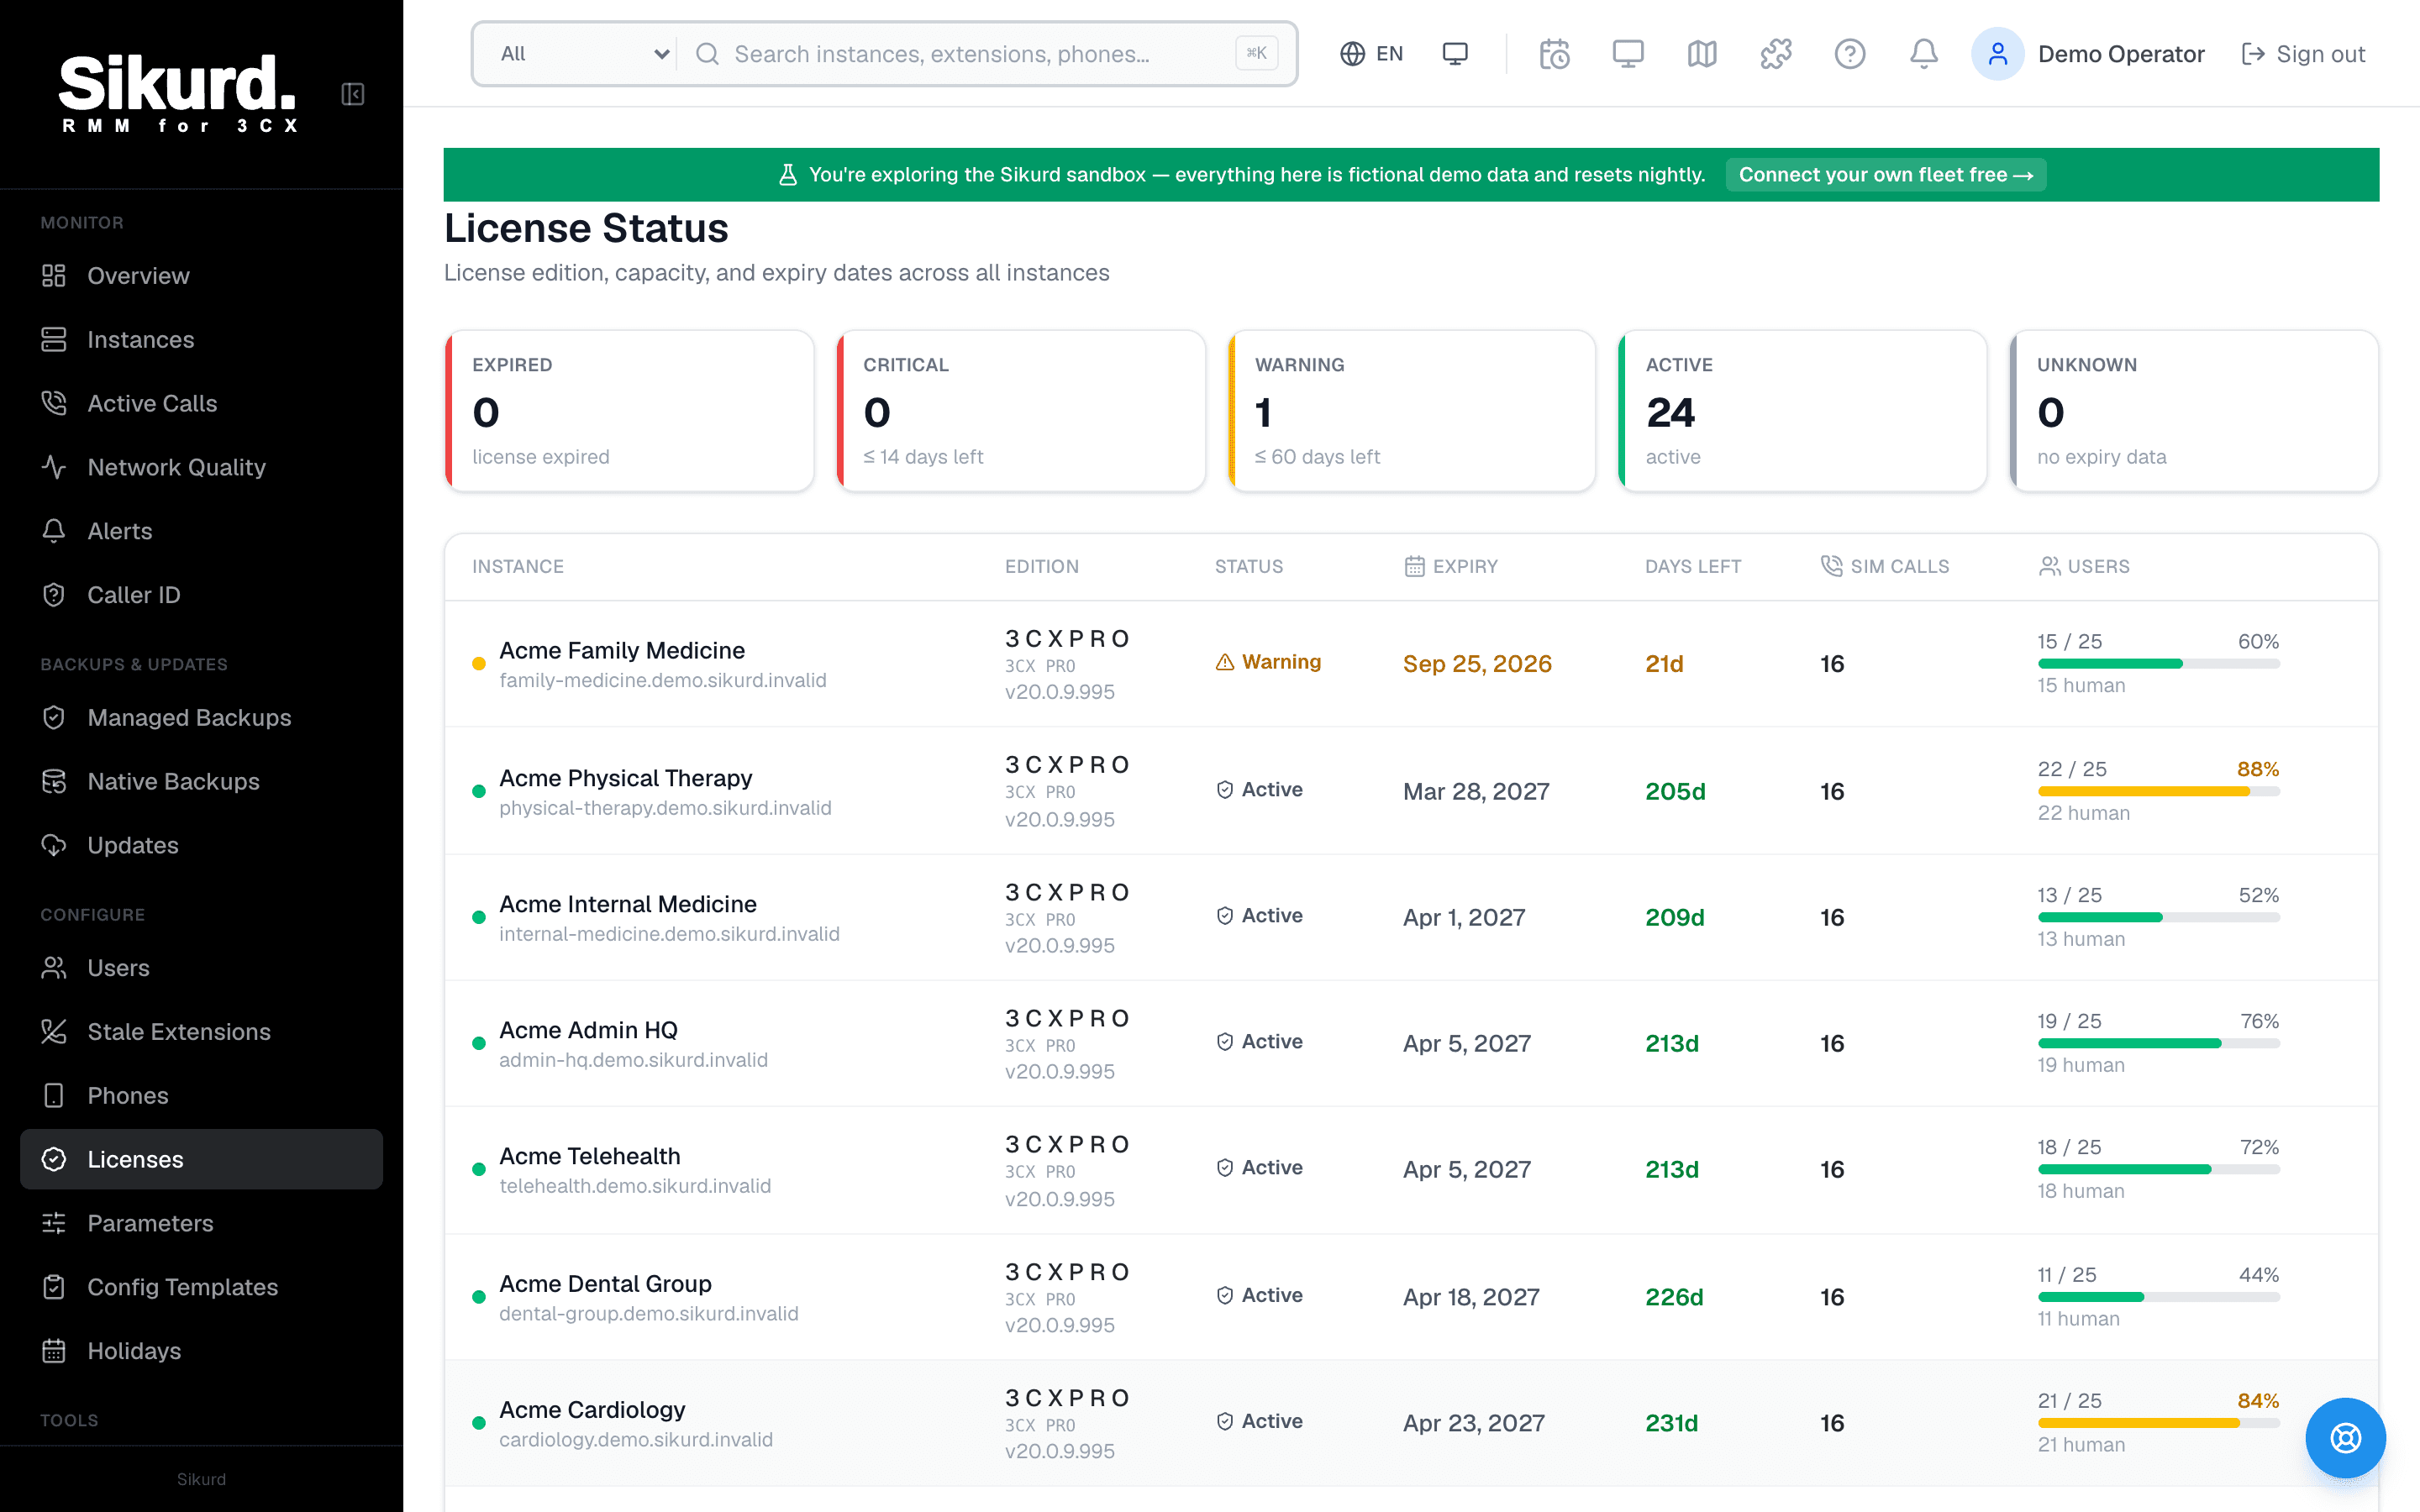Viewport: 2420px width, 1512px height.
Task: Open Alerts in sidebar
Action: click(201, 531)
